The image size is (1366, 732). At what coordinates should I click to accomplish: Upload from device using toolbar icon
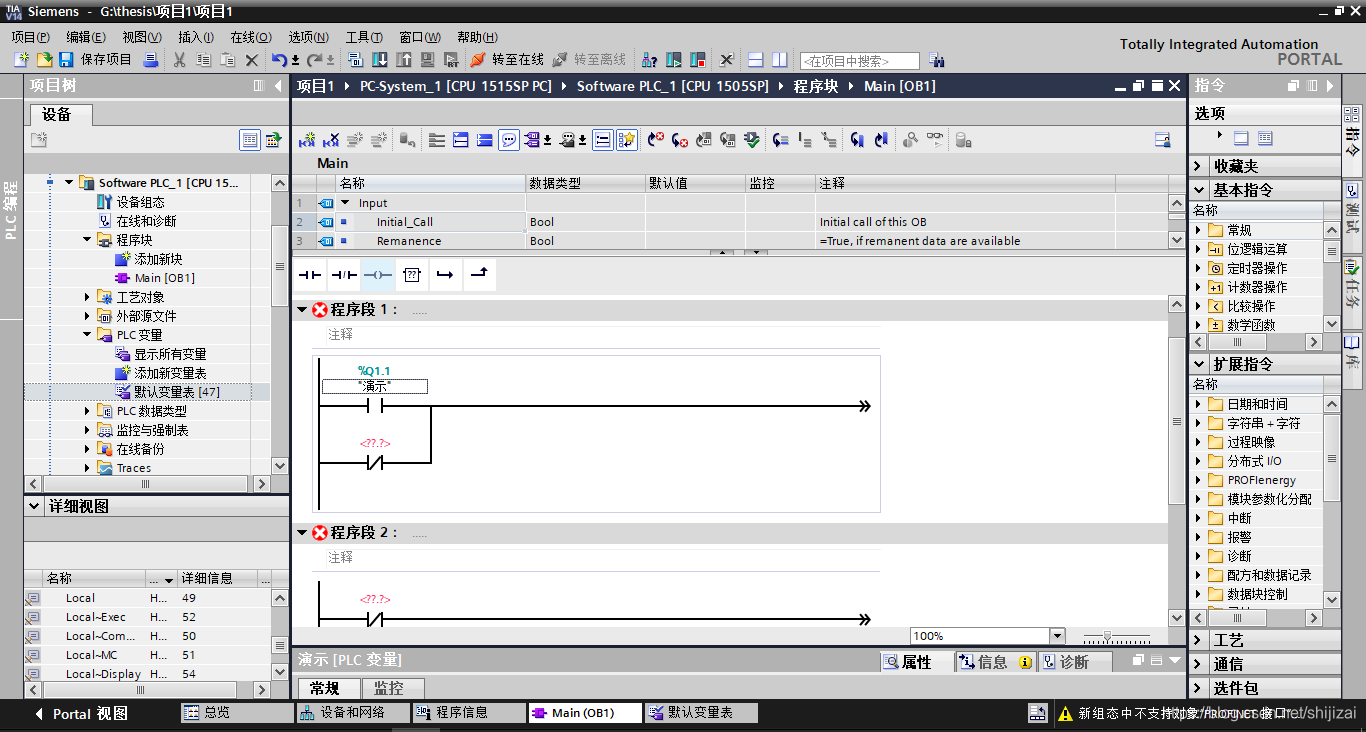tap(404, 60)
